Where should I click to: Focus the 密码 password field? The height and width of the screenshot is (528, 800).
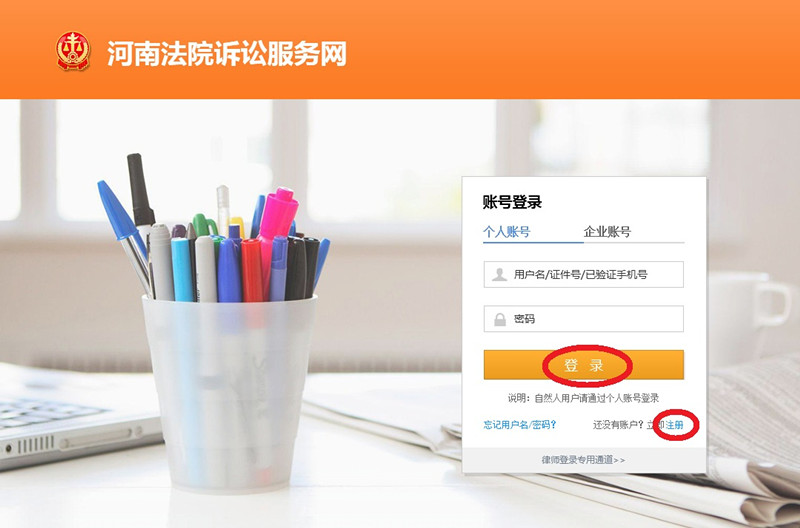coord(584,319)
